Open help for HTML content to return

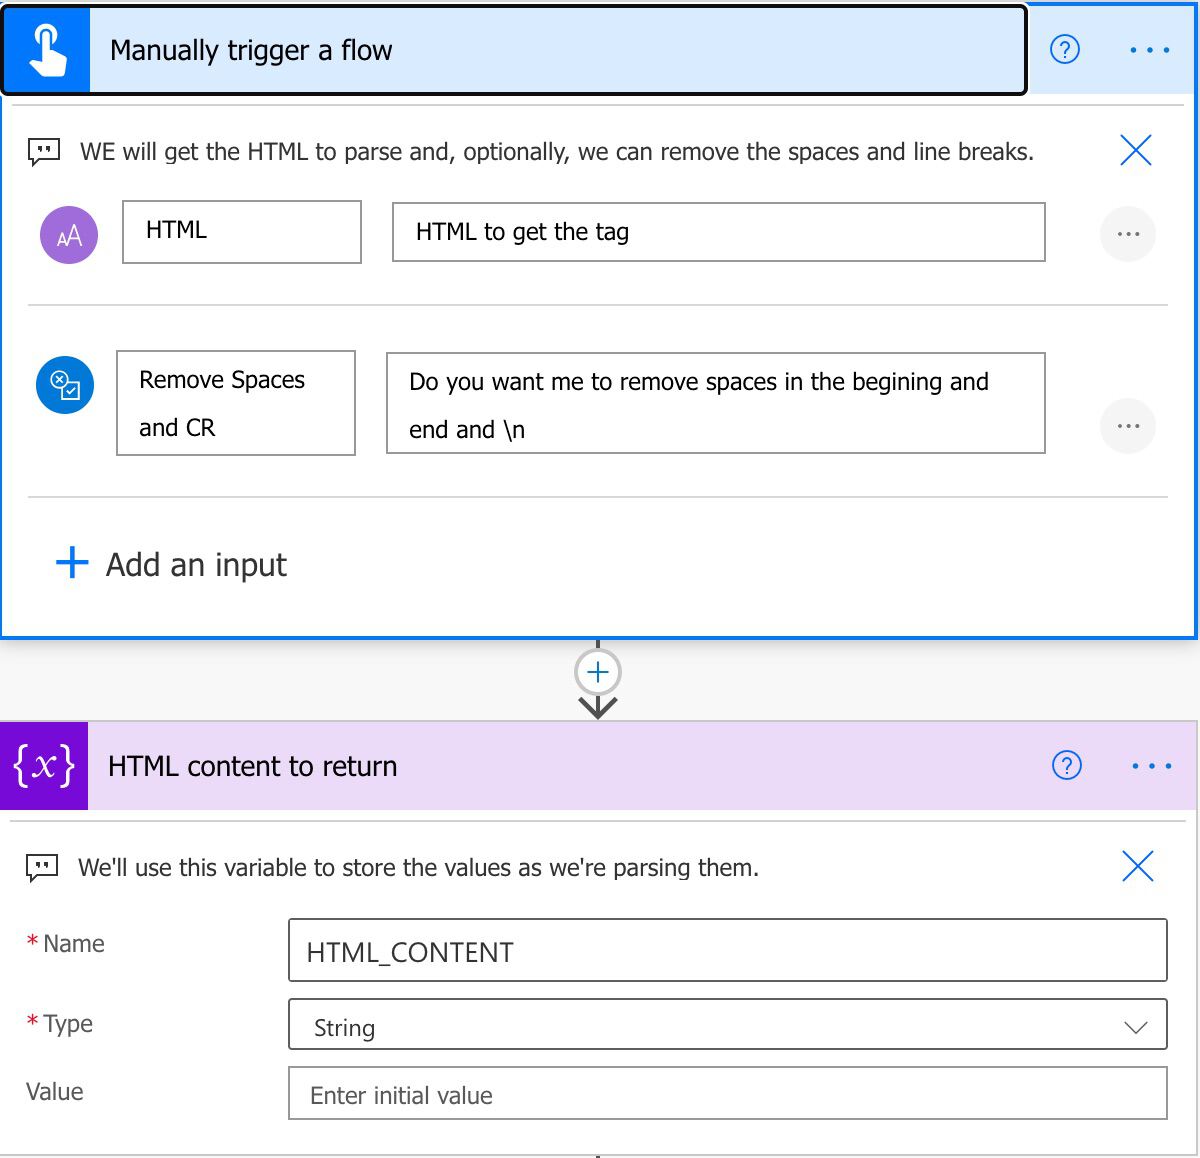1067,765
